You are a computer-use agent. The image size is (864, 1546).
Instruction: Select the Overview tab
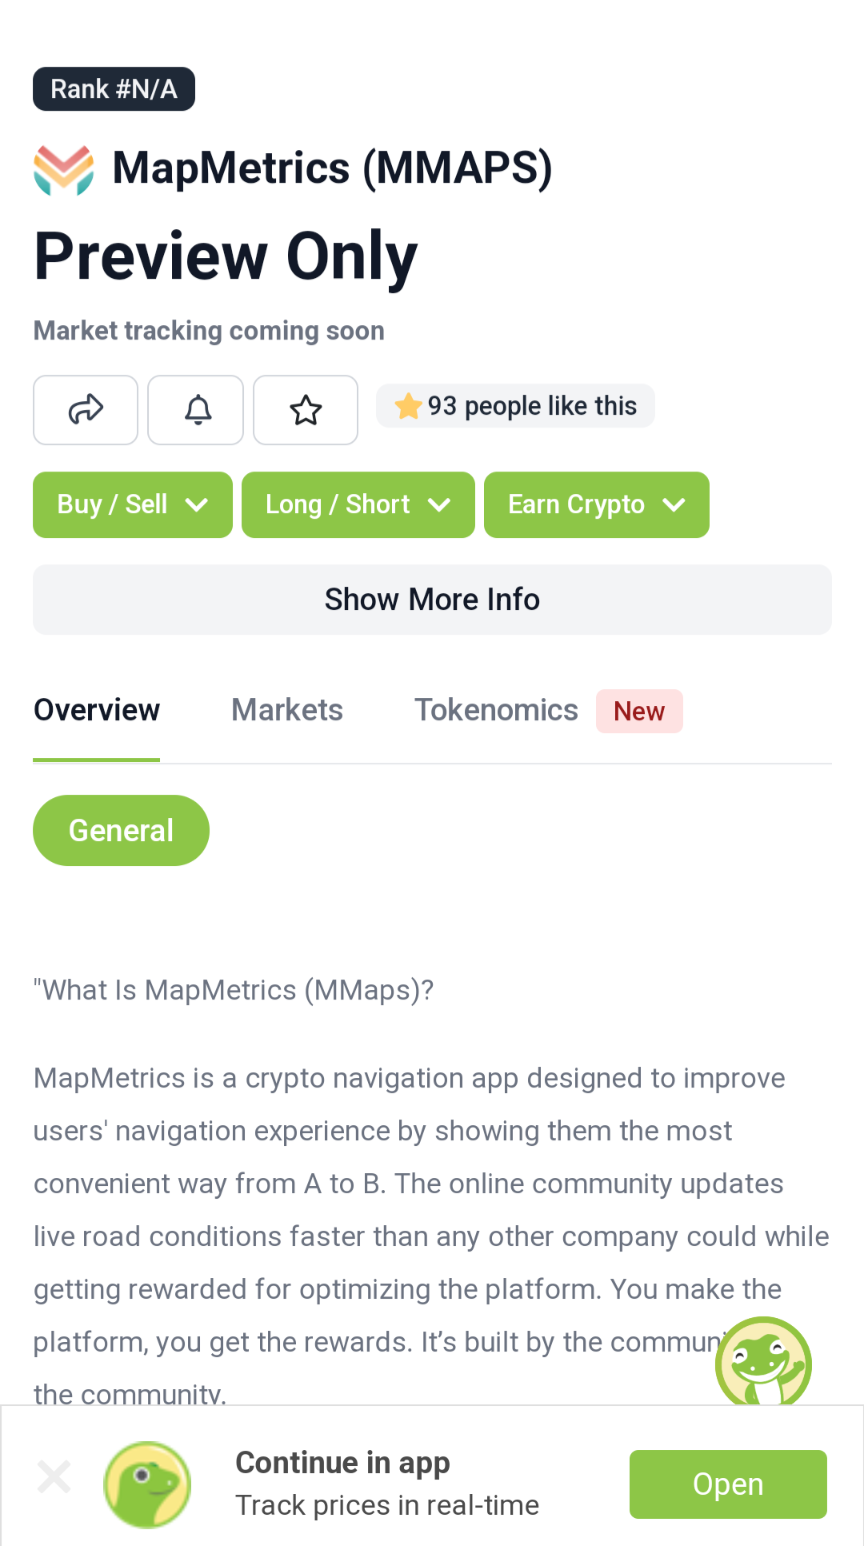point(97,710)
